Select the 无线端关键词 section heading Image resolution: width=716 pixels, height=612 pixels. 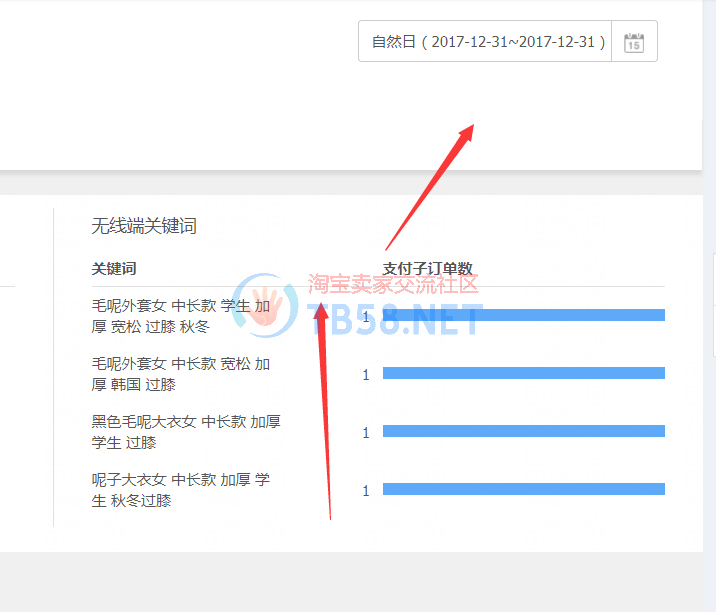[x=144, y=226]
